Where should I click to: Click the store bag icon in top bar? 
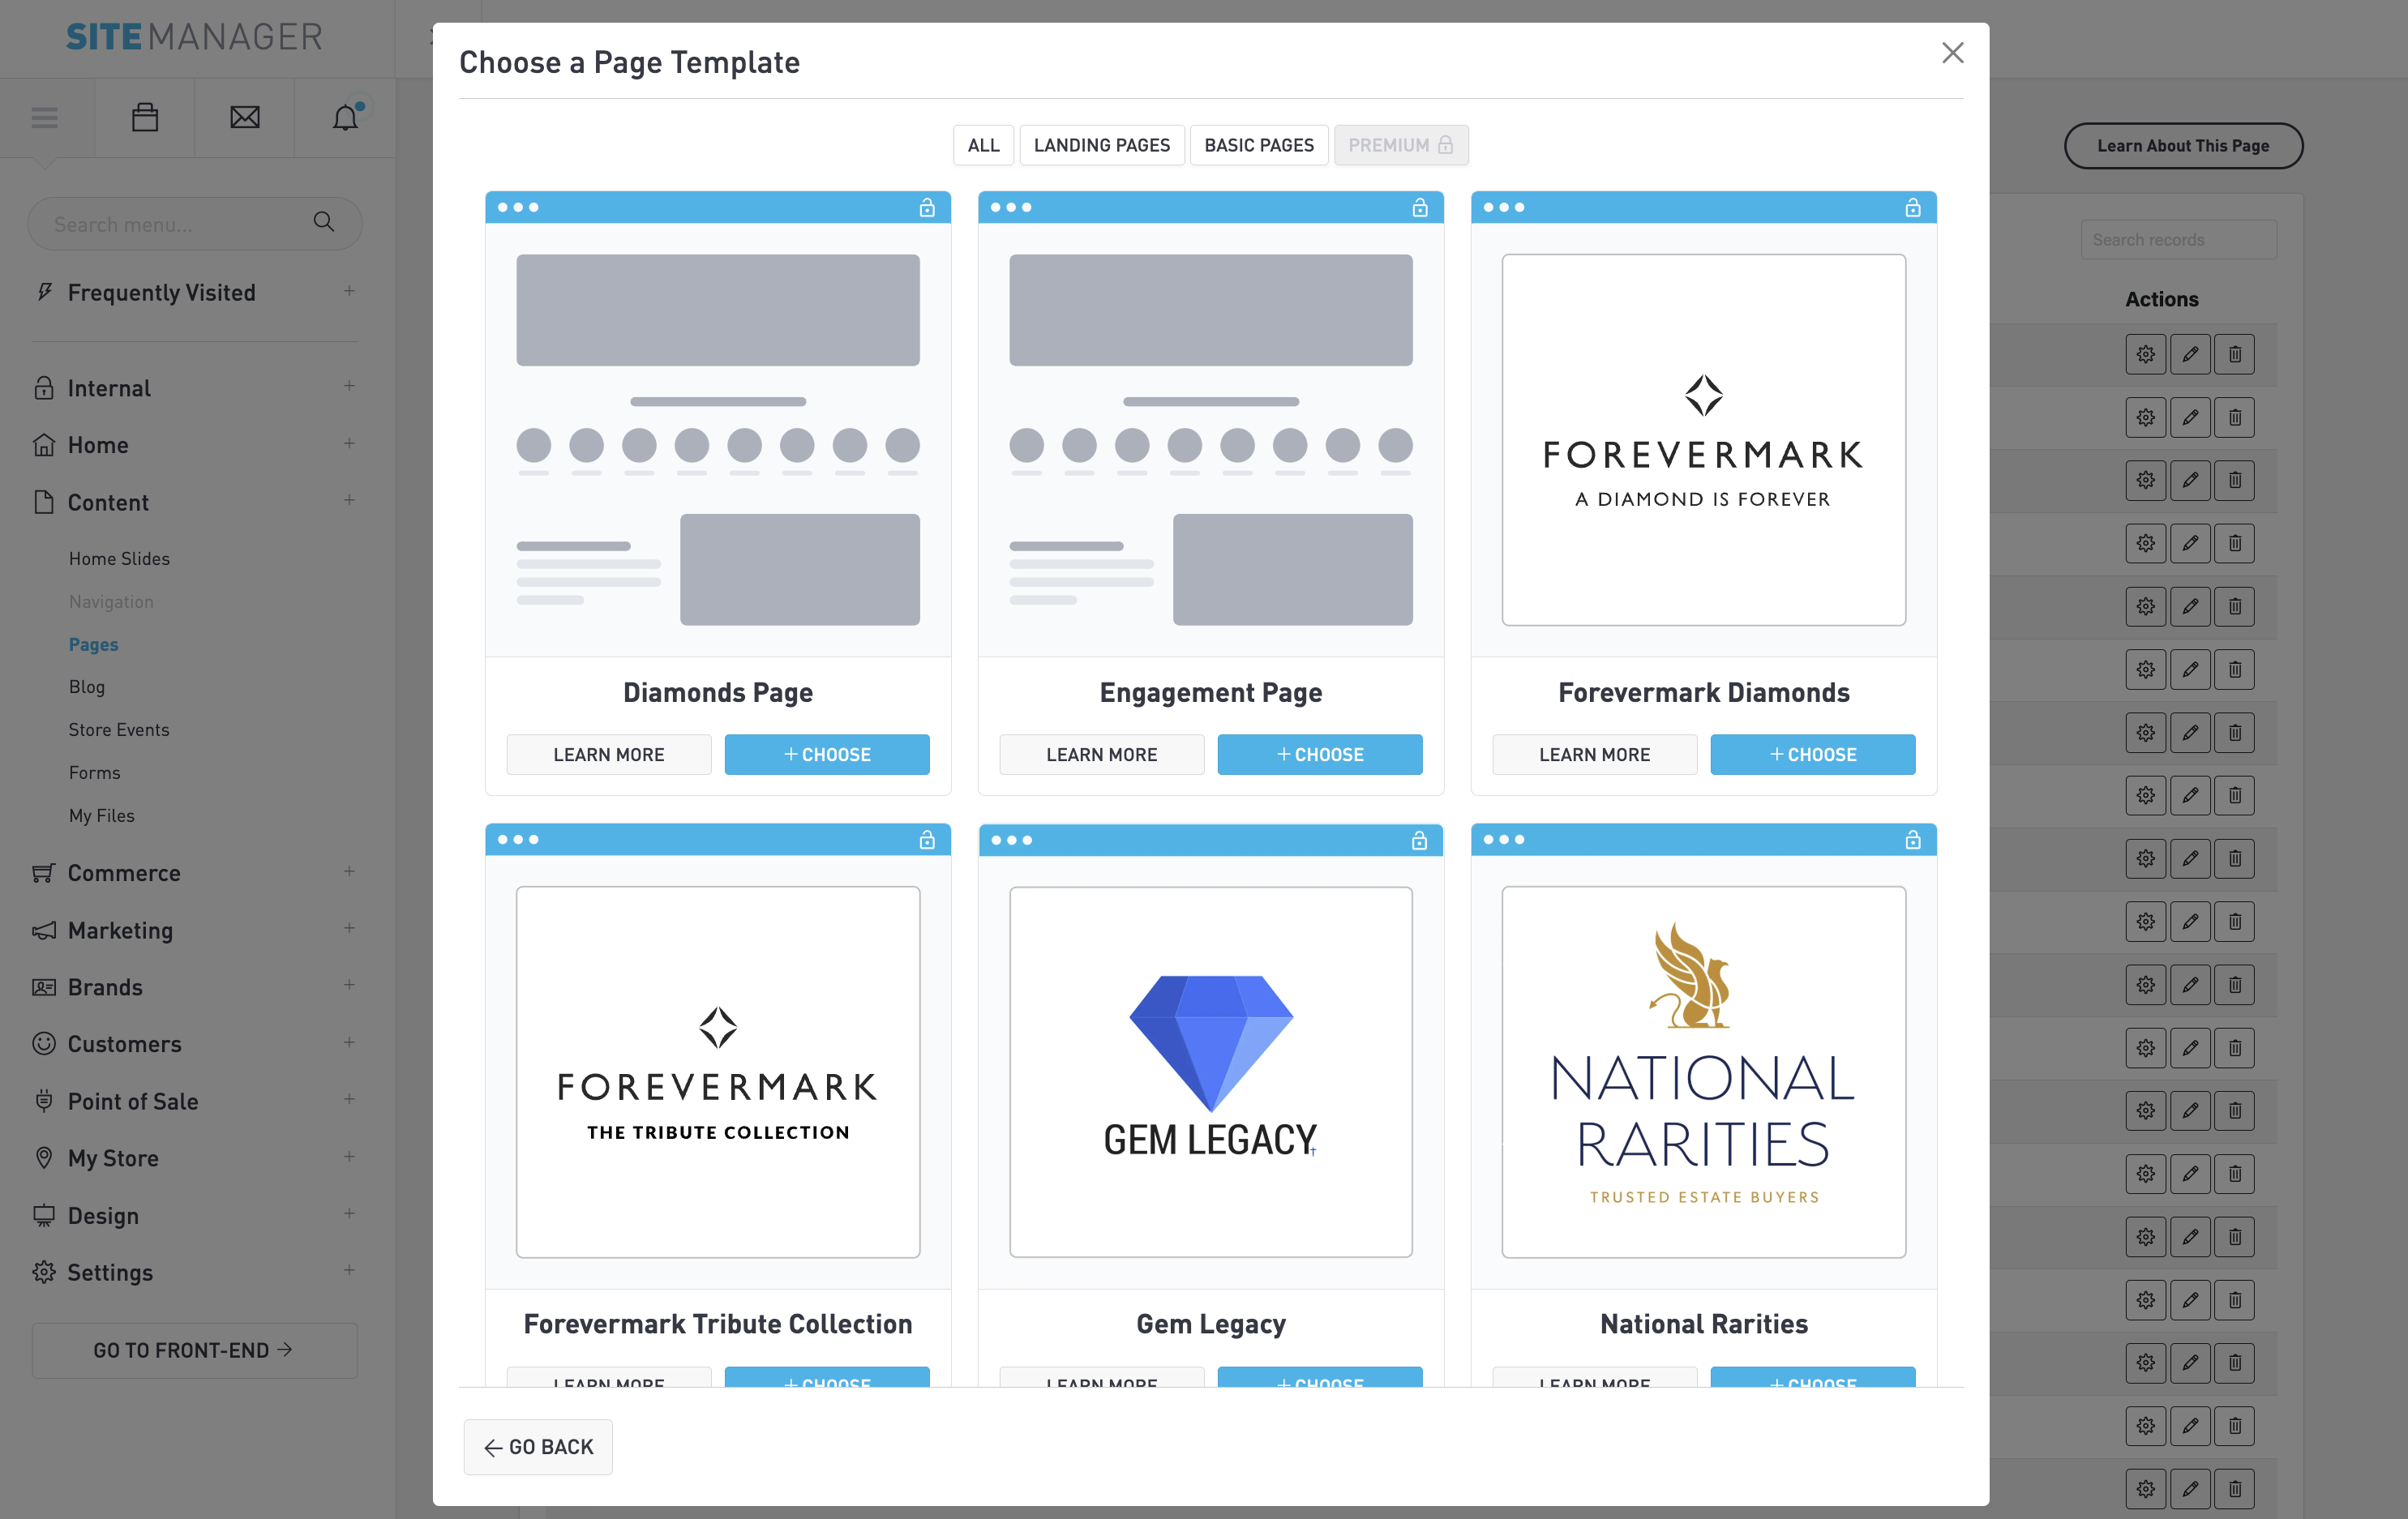145,117
